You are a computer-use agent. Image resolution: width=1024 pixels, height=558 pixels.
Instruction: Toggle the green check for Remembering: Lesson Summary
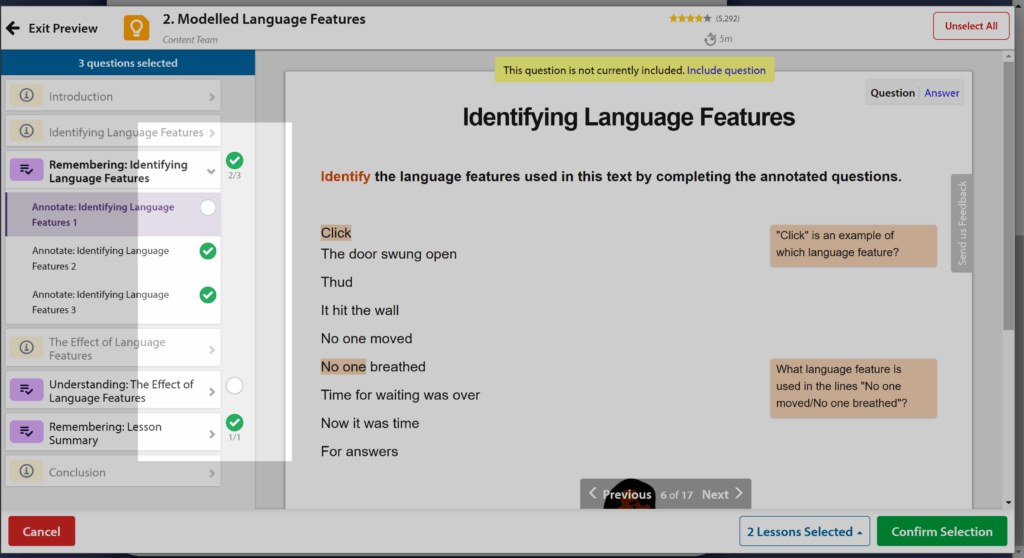[x=234, y=423]
